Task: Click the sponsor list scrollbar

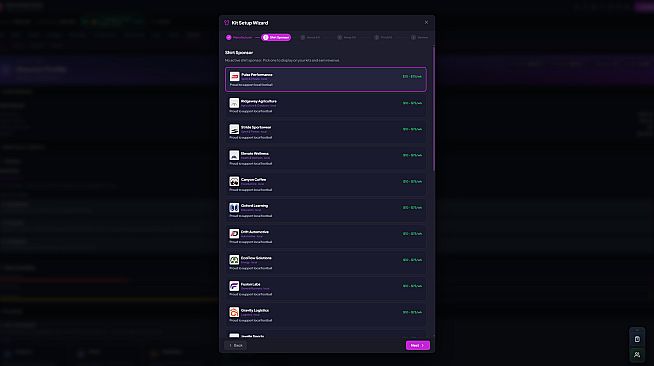Action: (x=434, y=108)
